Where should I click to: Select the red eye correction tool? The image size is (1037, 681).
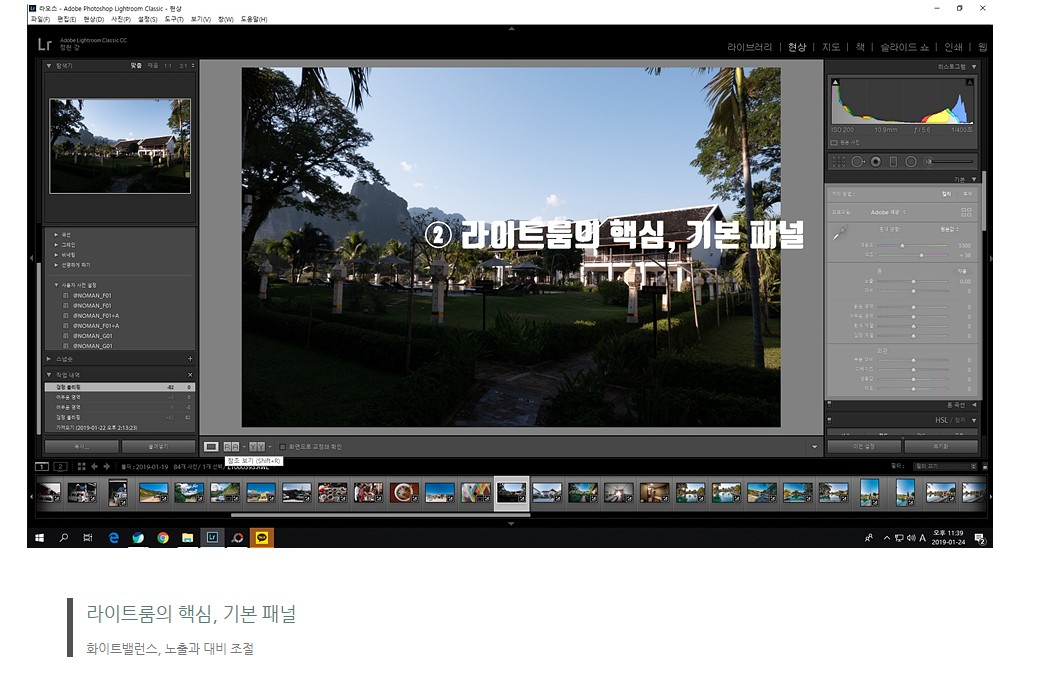(876, 161)
